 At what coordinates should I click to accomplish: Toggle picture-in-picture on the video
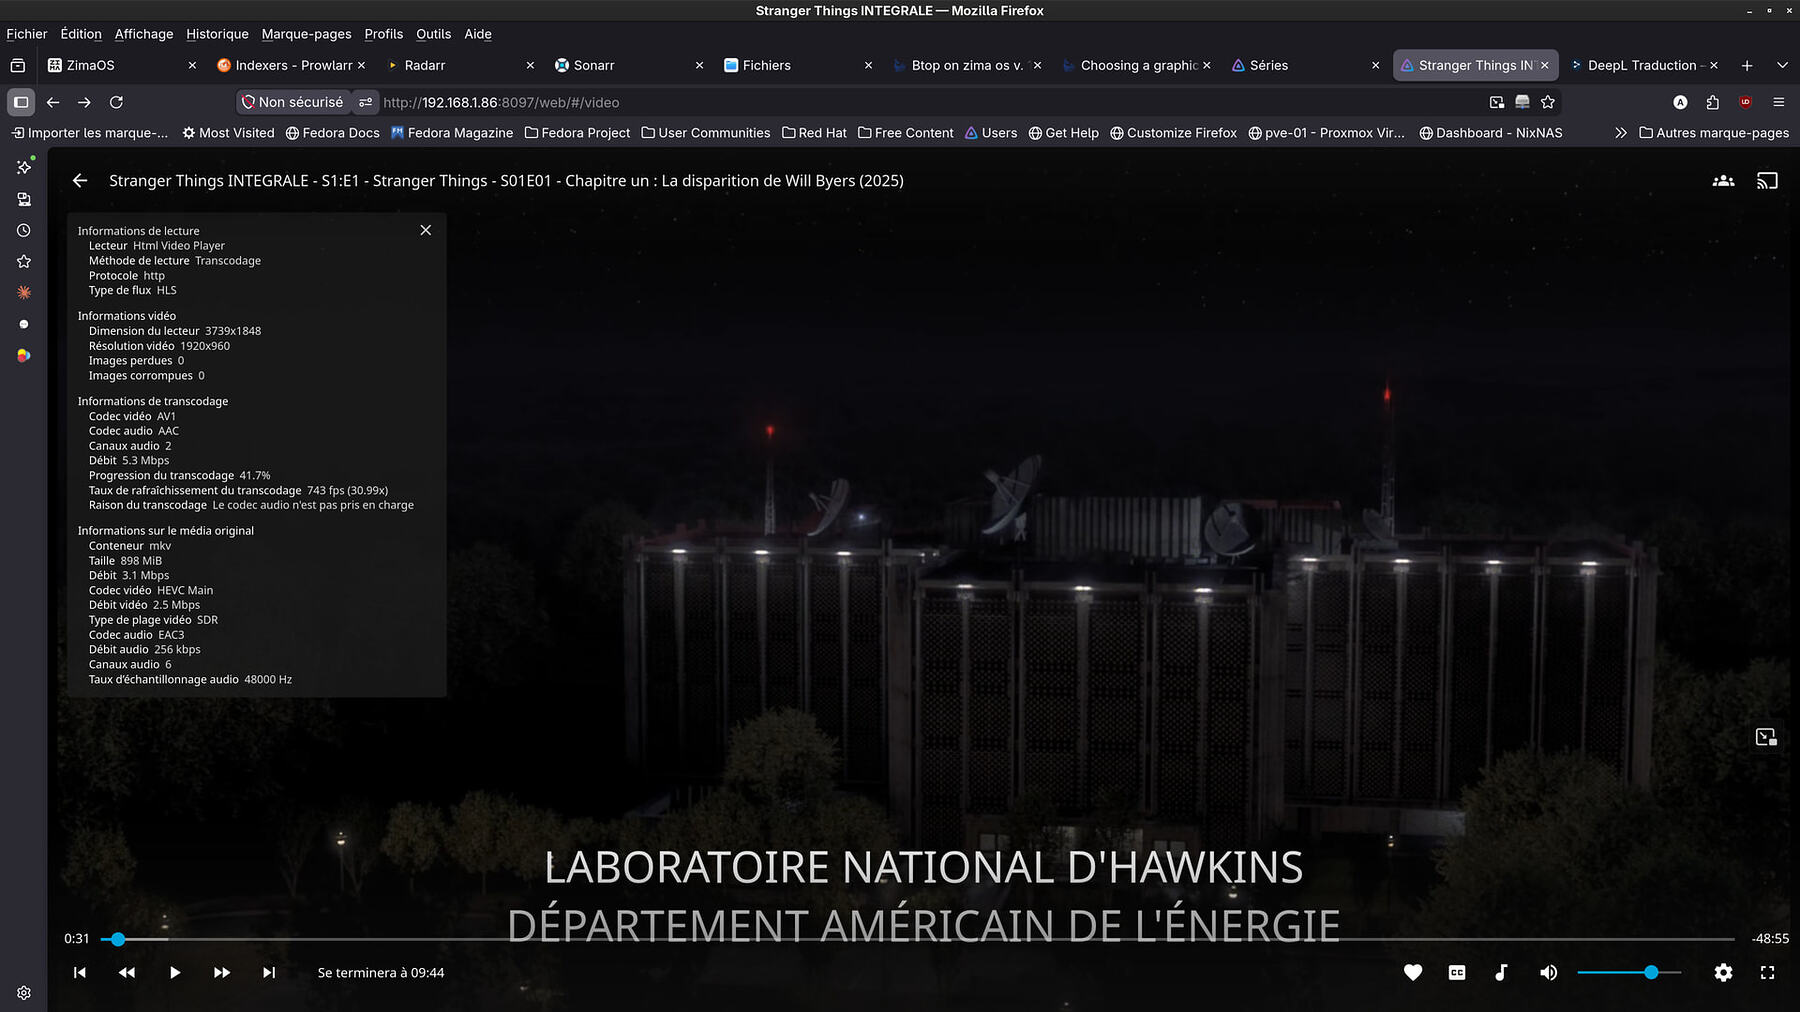(x=1766, y=737)
